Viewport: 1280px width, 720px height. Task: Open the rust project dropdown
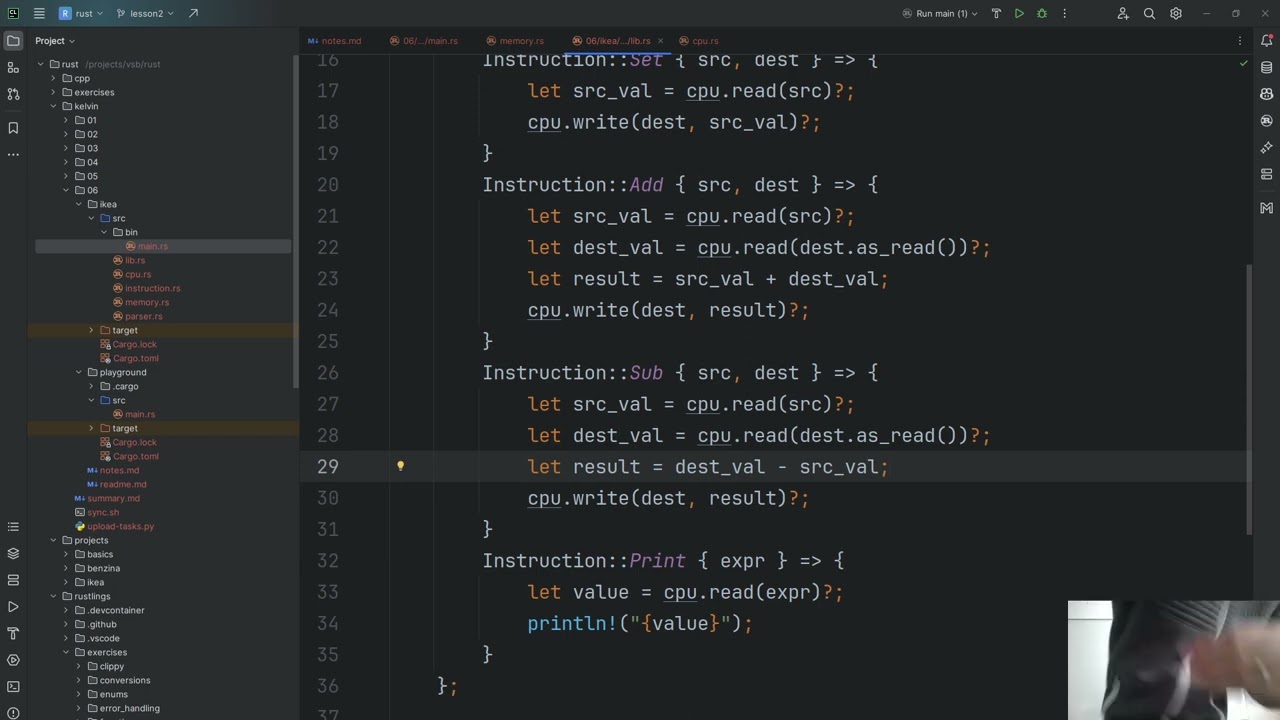(81, 13)
